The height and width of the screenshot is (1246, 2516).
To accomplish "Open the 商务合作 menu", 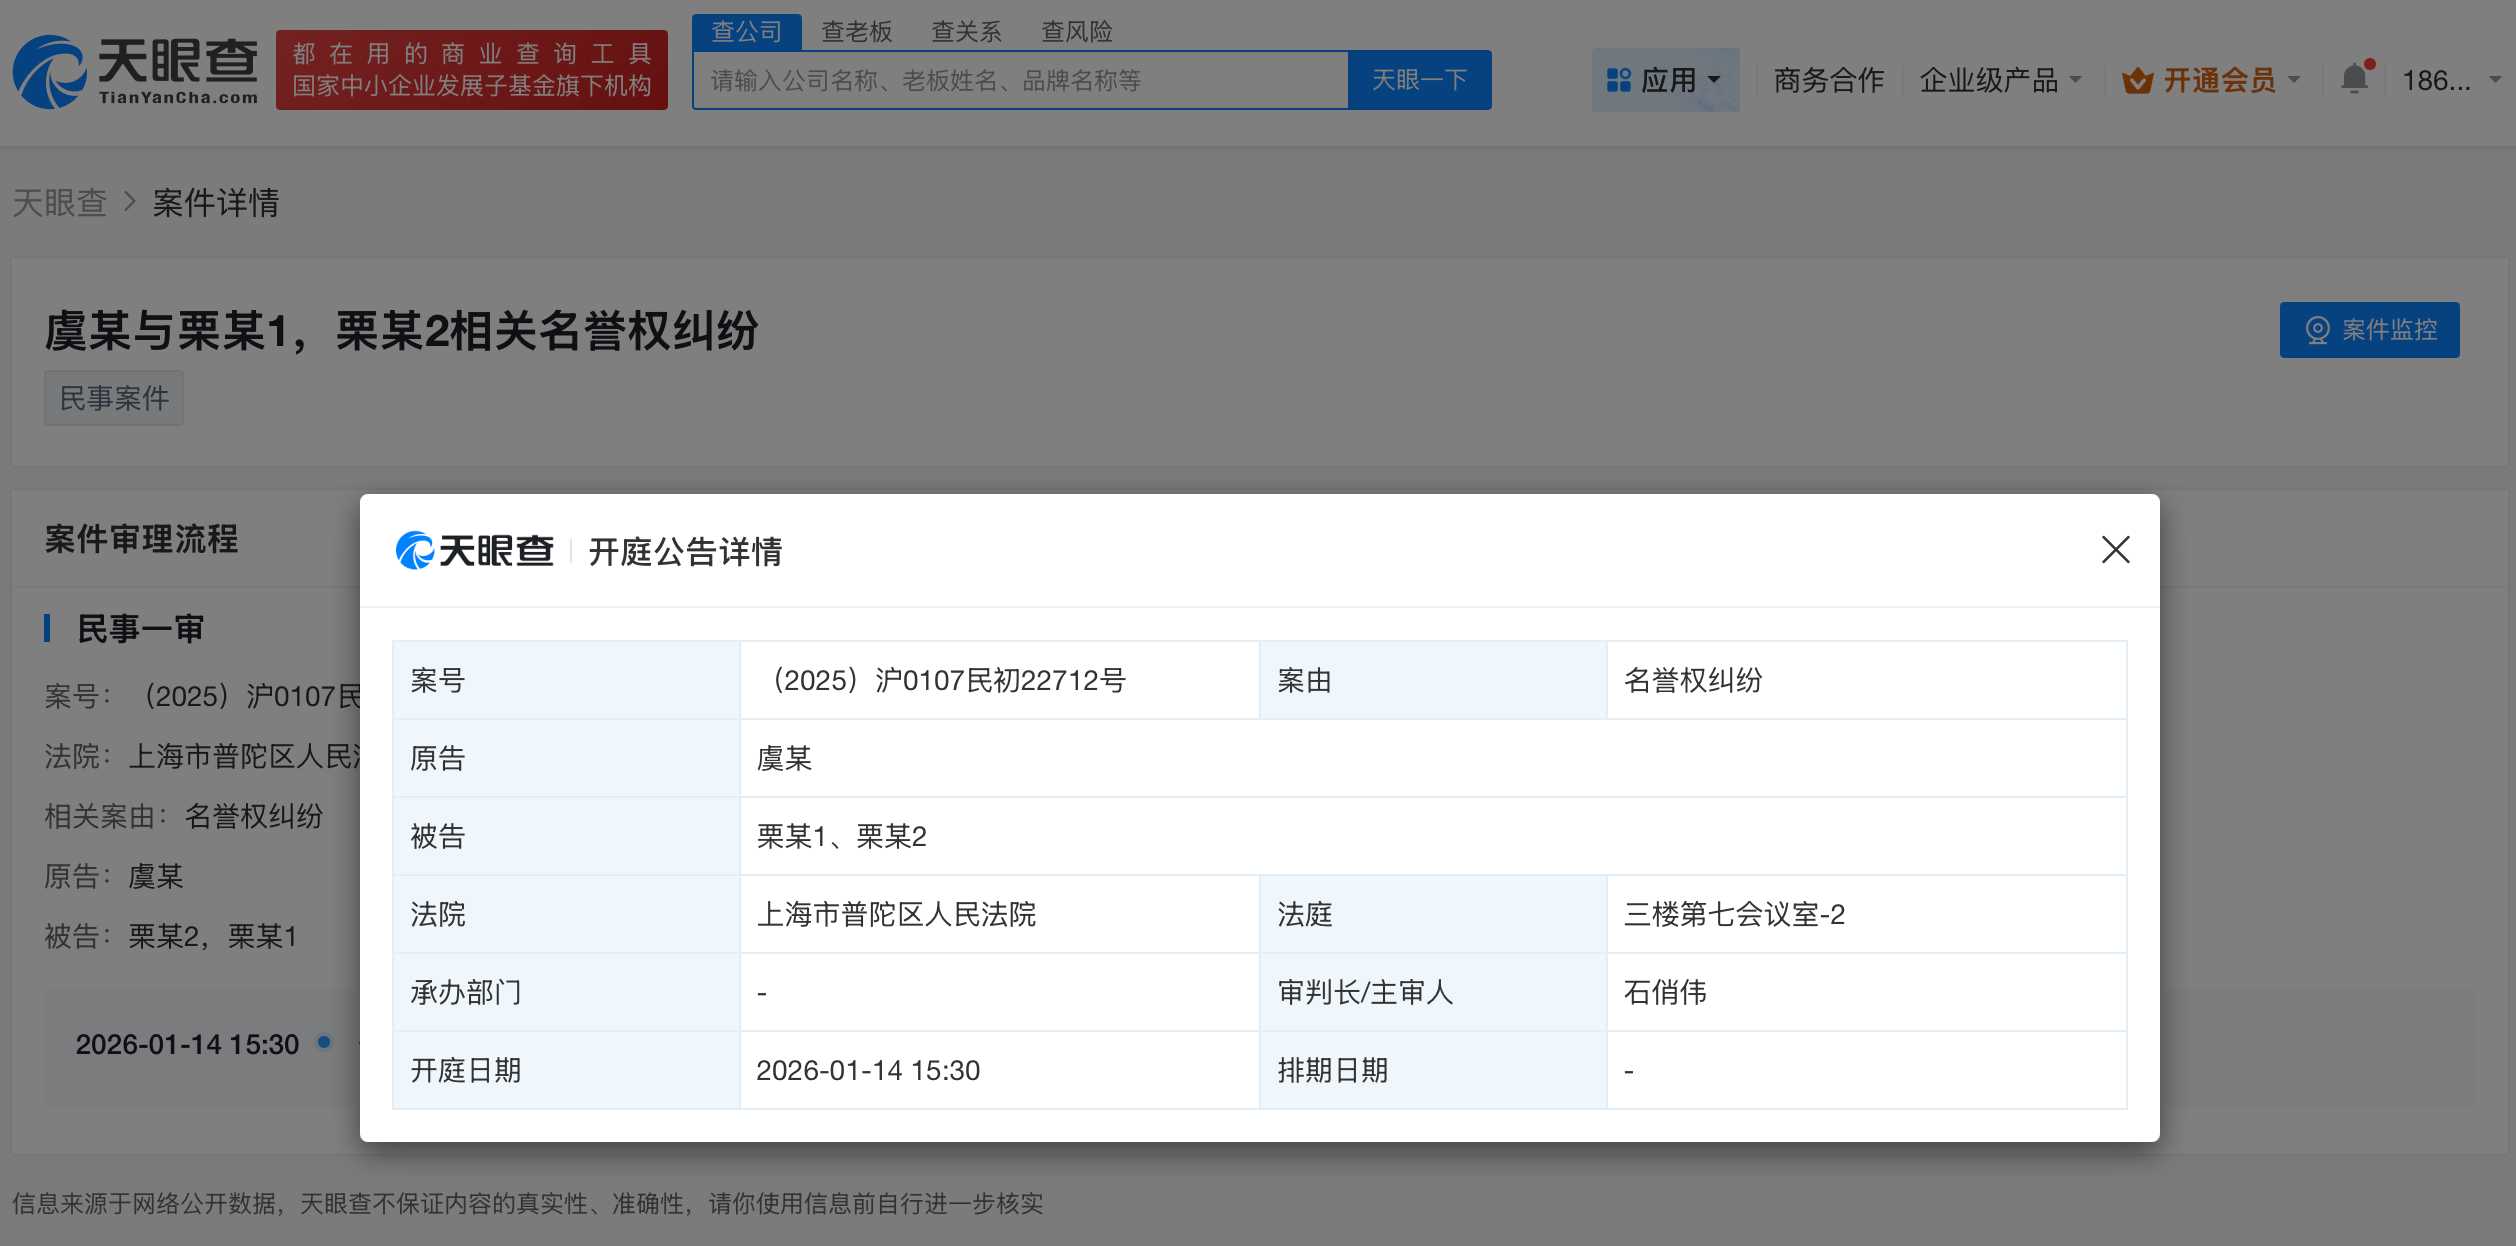I will point(1828,80).
